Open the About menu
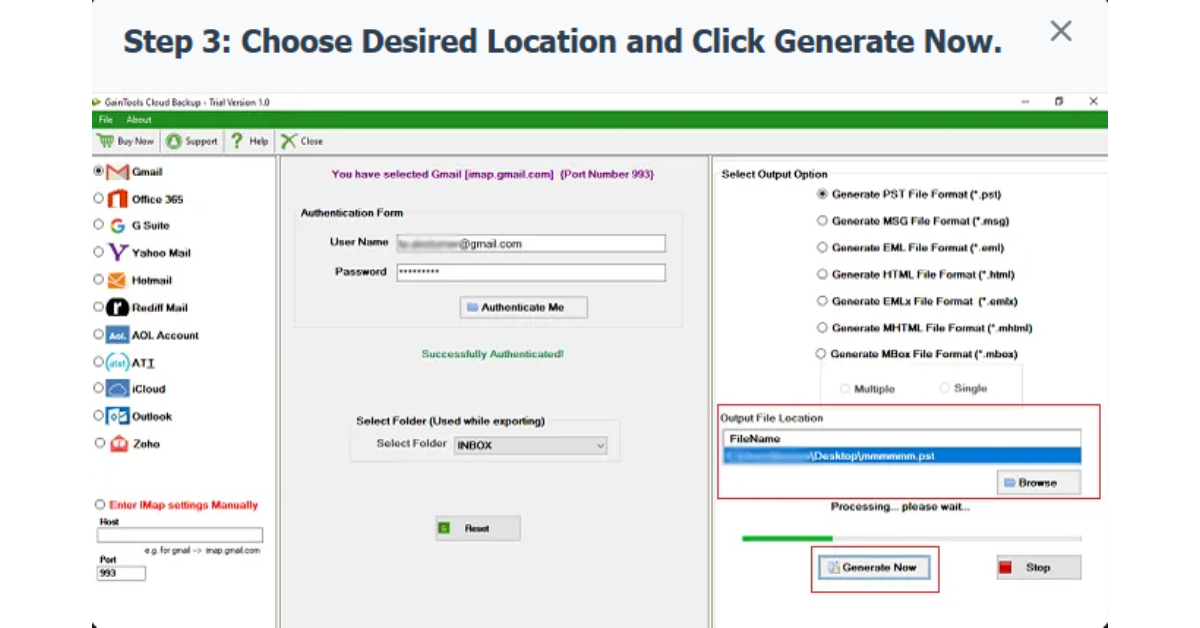Screen dimensions: 1200x628 (x=139, y=120)
